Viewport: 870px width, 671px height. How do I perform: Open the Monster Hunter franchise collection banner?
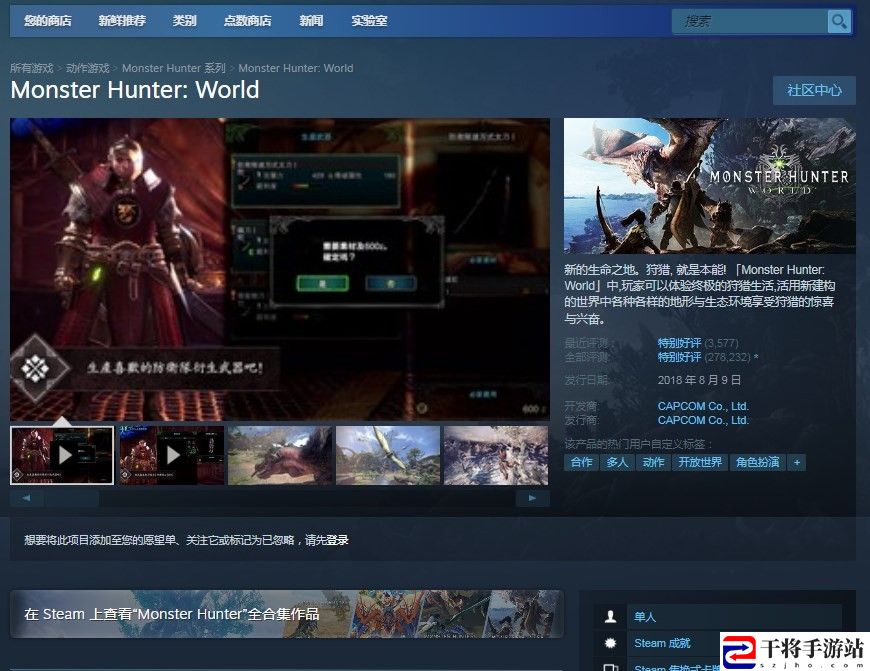coord(287,614)
